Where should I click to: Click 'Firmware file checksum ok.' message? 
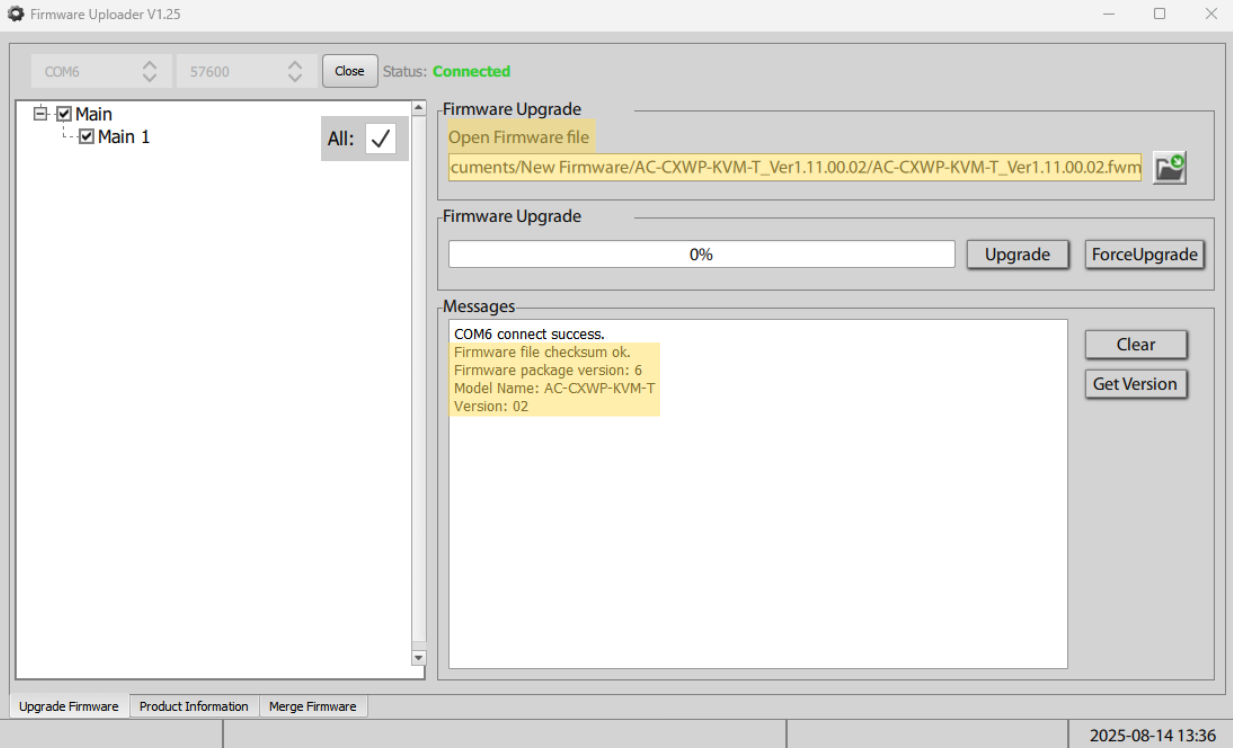tap(542, 352)
